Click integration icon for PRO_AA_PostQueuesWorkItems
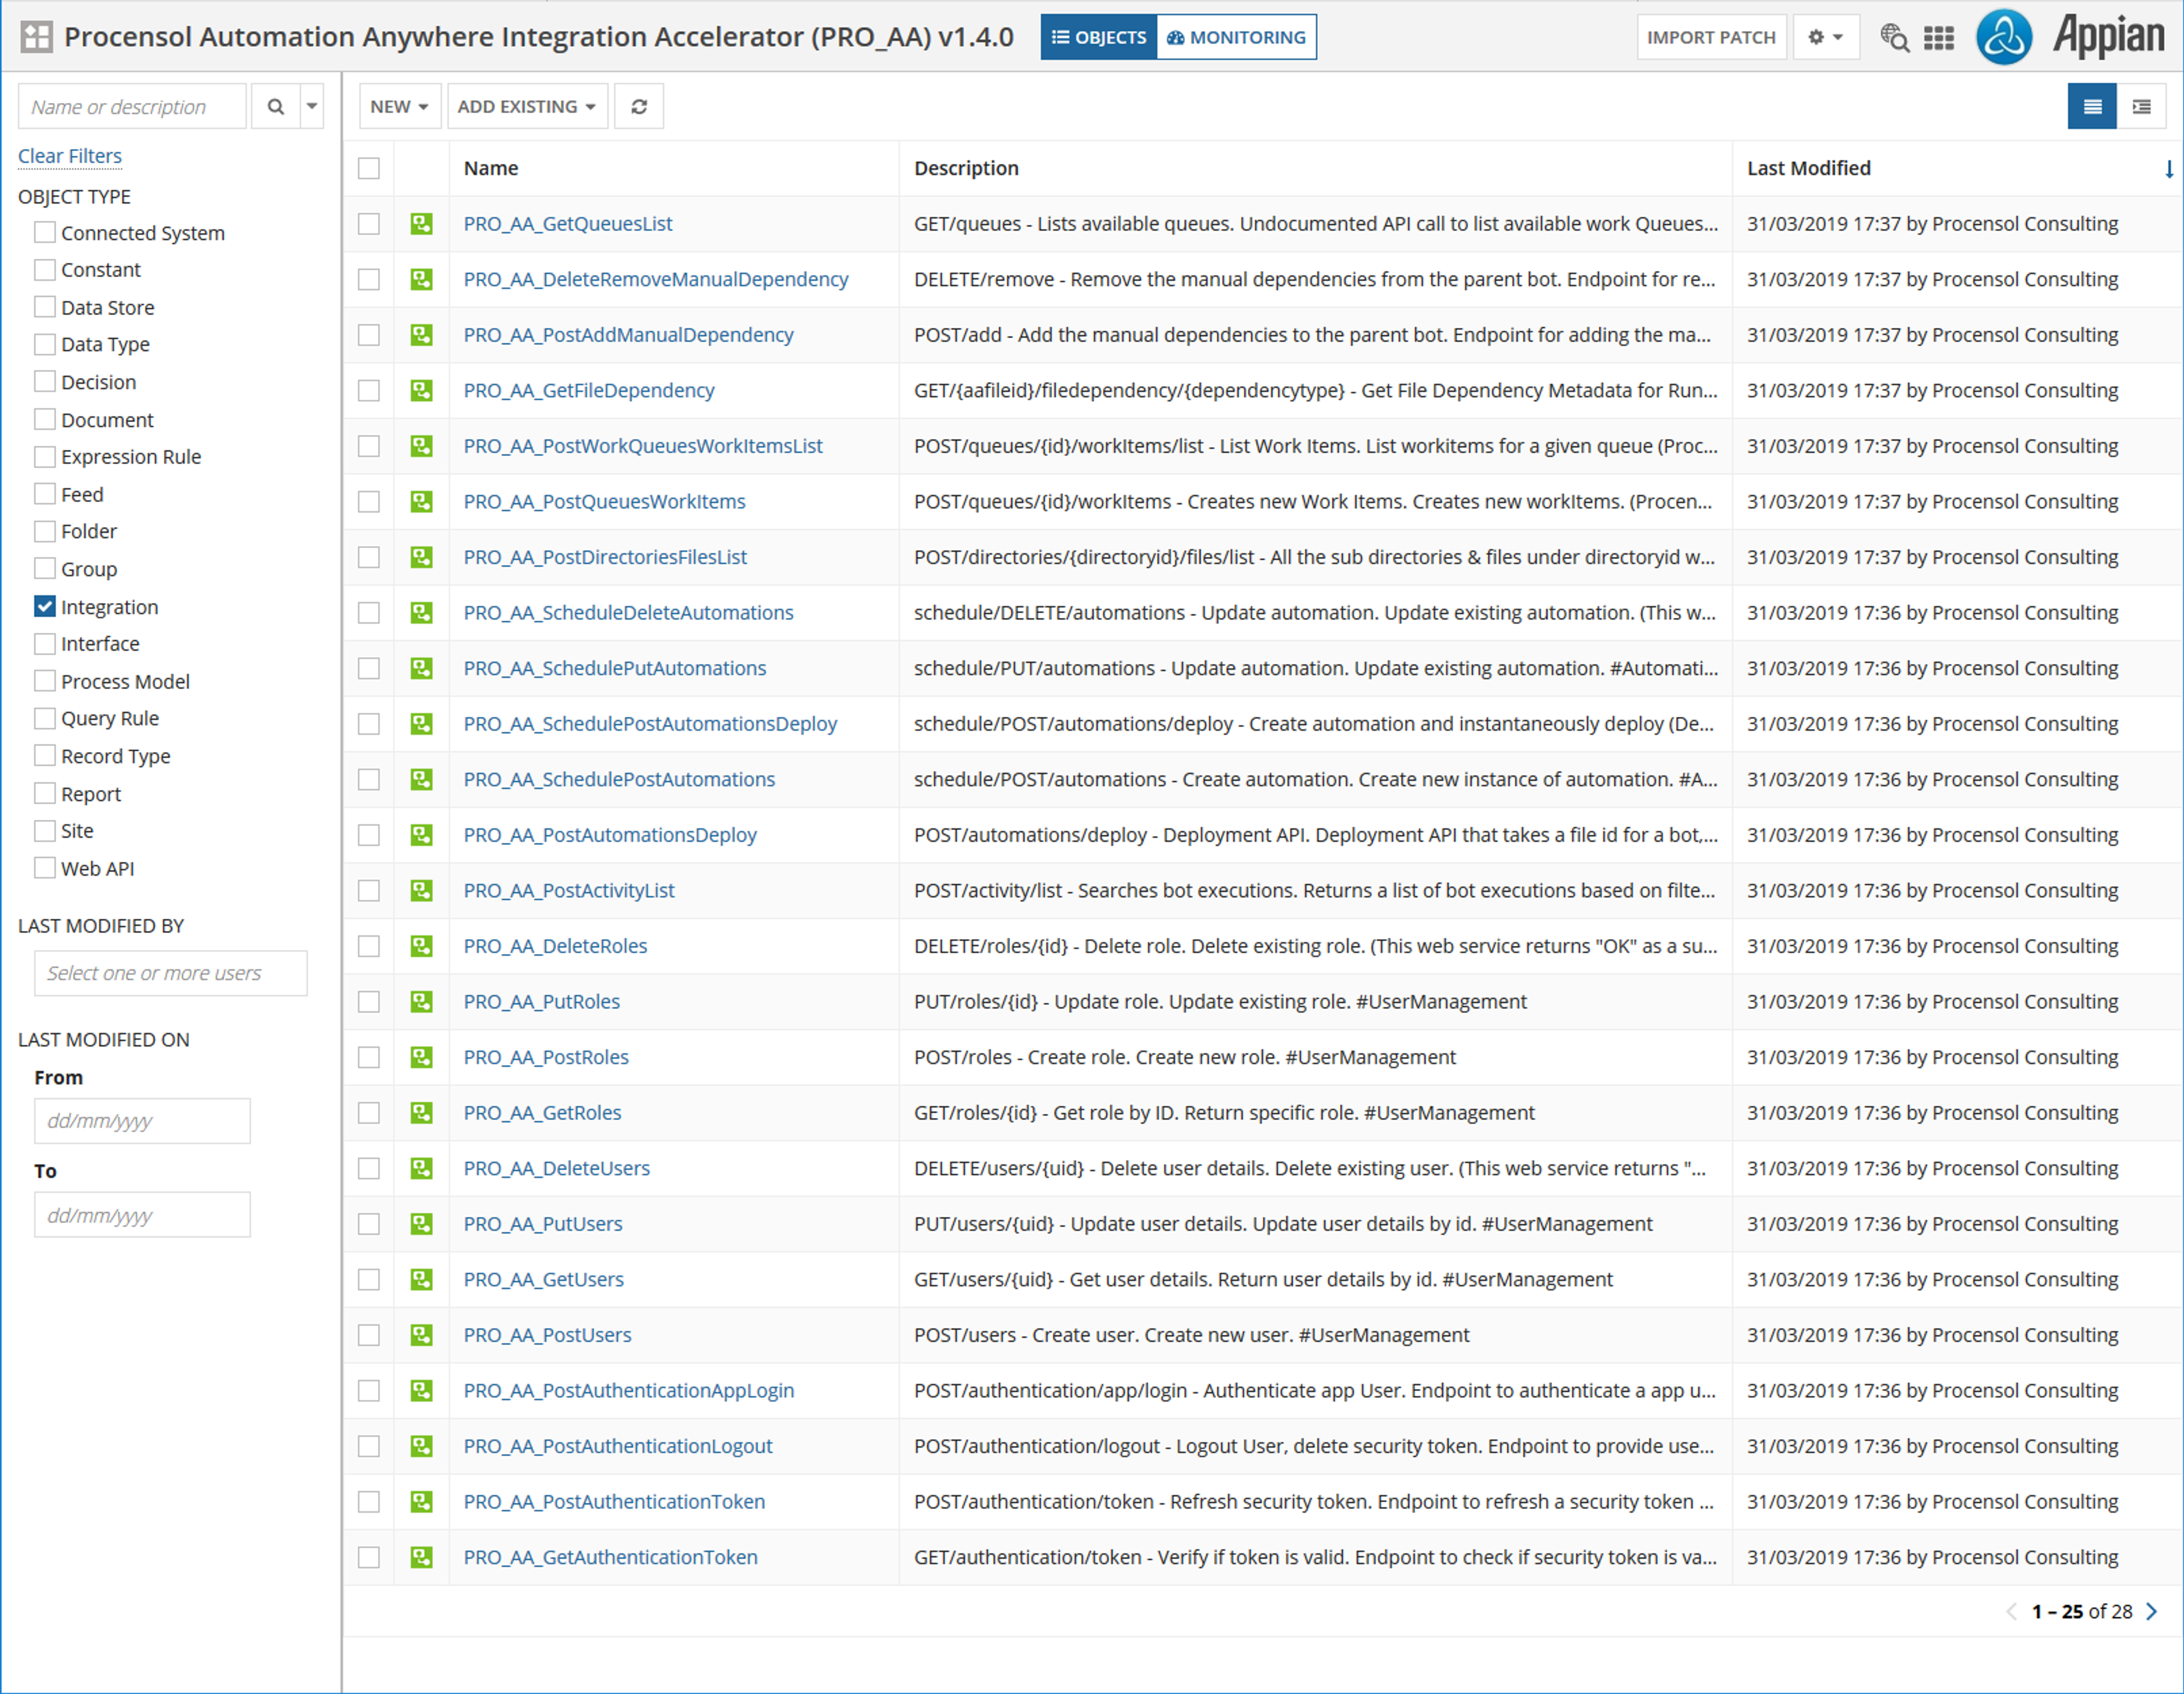The image size is (2184, 1694). click(x=422, y=501)
